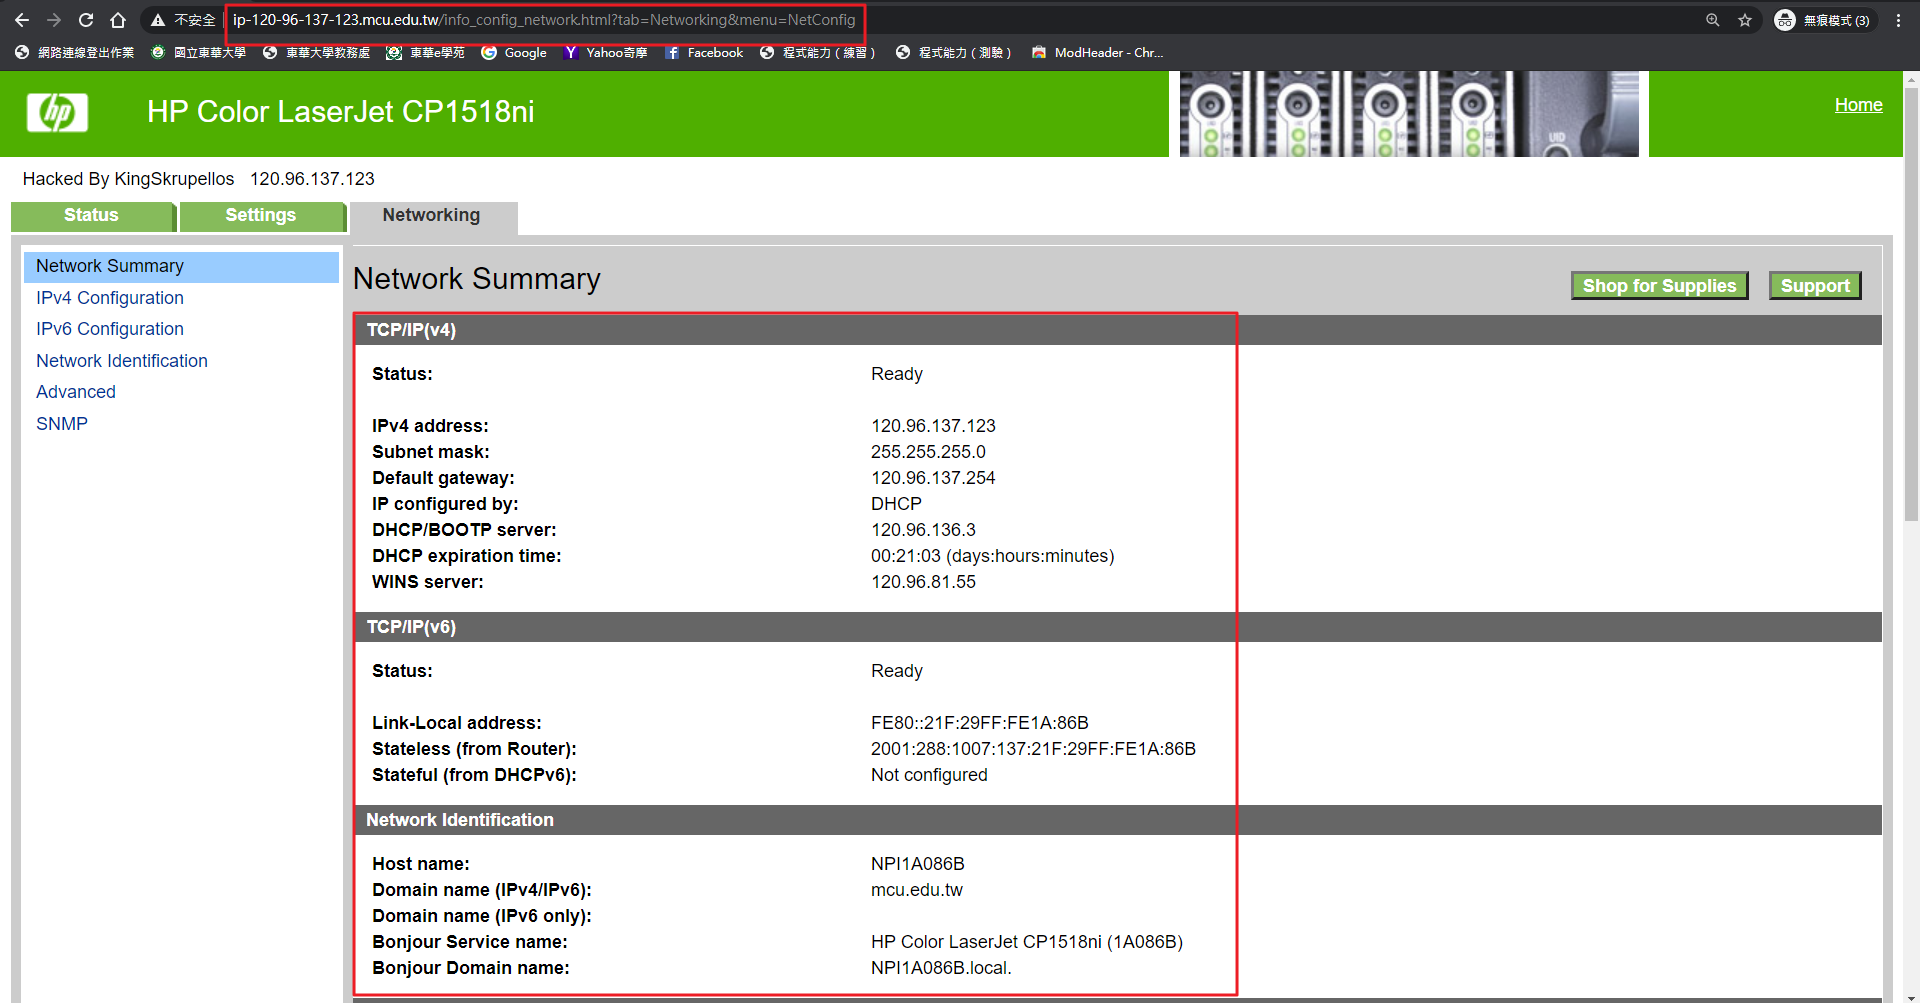Open the SNMP settings link

click(x=62, y=424)
